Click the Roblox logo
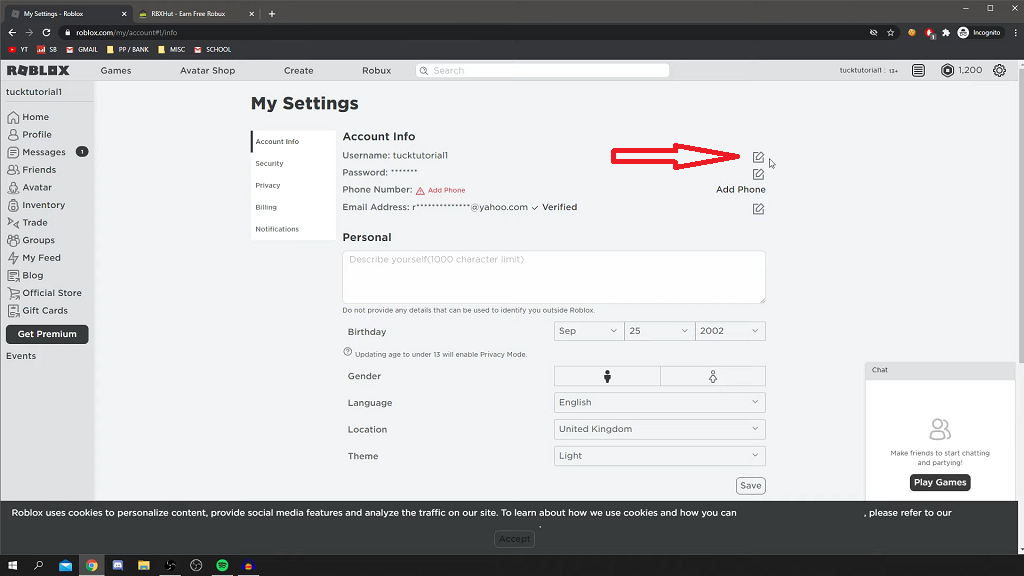1024x576 pixels. pos(38,71)
